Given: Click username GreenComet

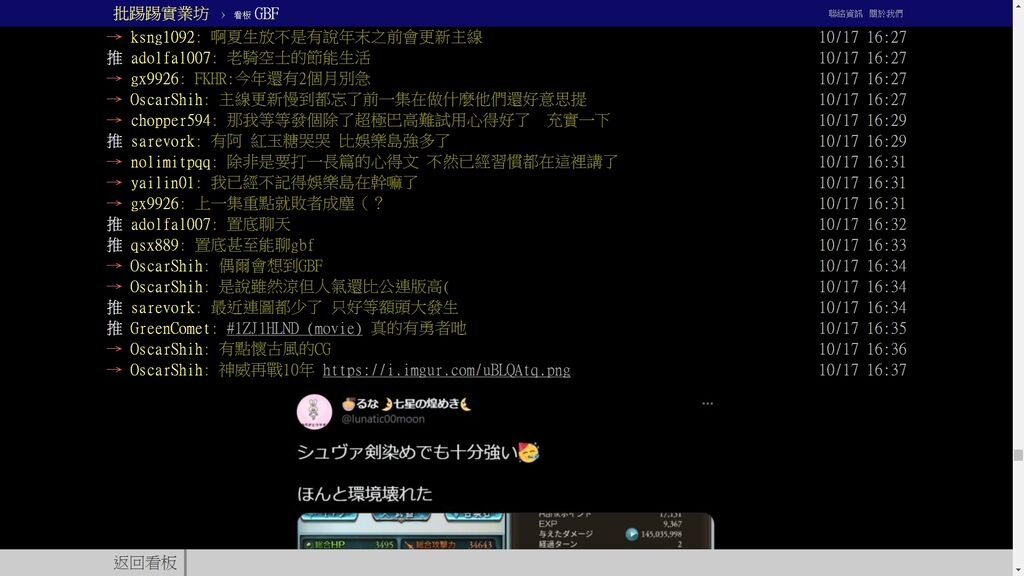Looking at the screenshot, I should [x=170, y=328].
